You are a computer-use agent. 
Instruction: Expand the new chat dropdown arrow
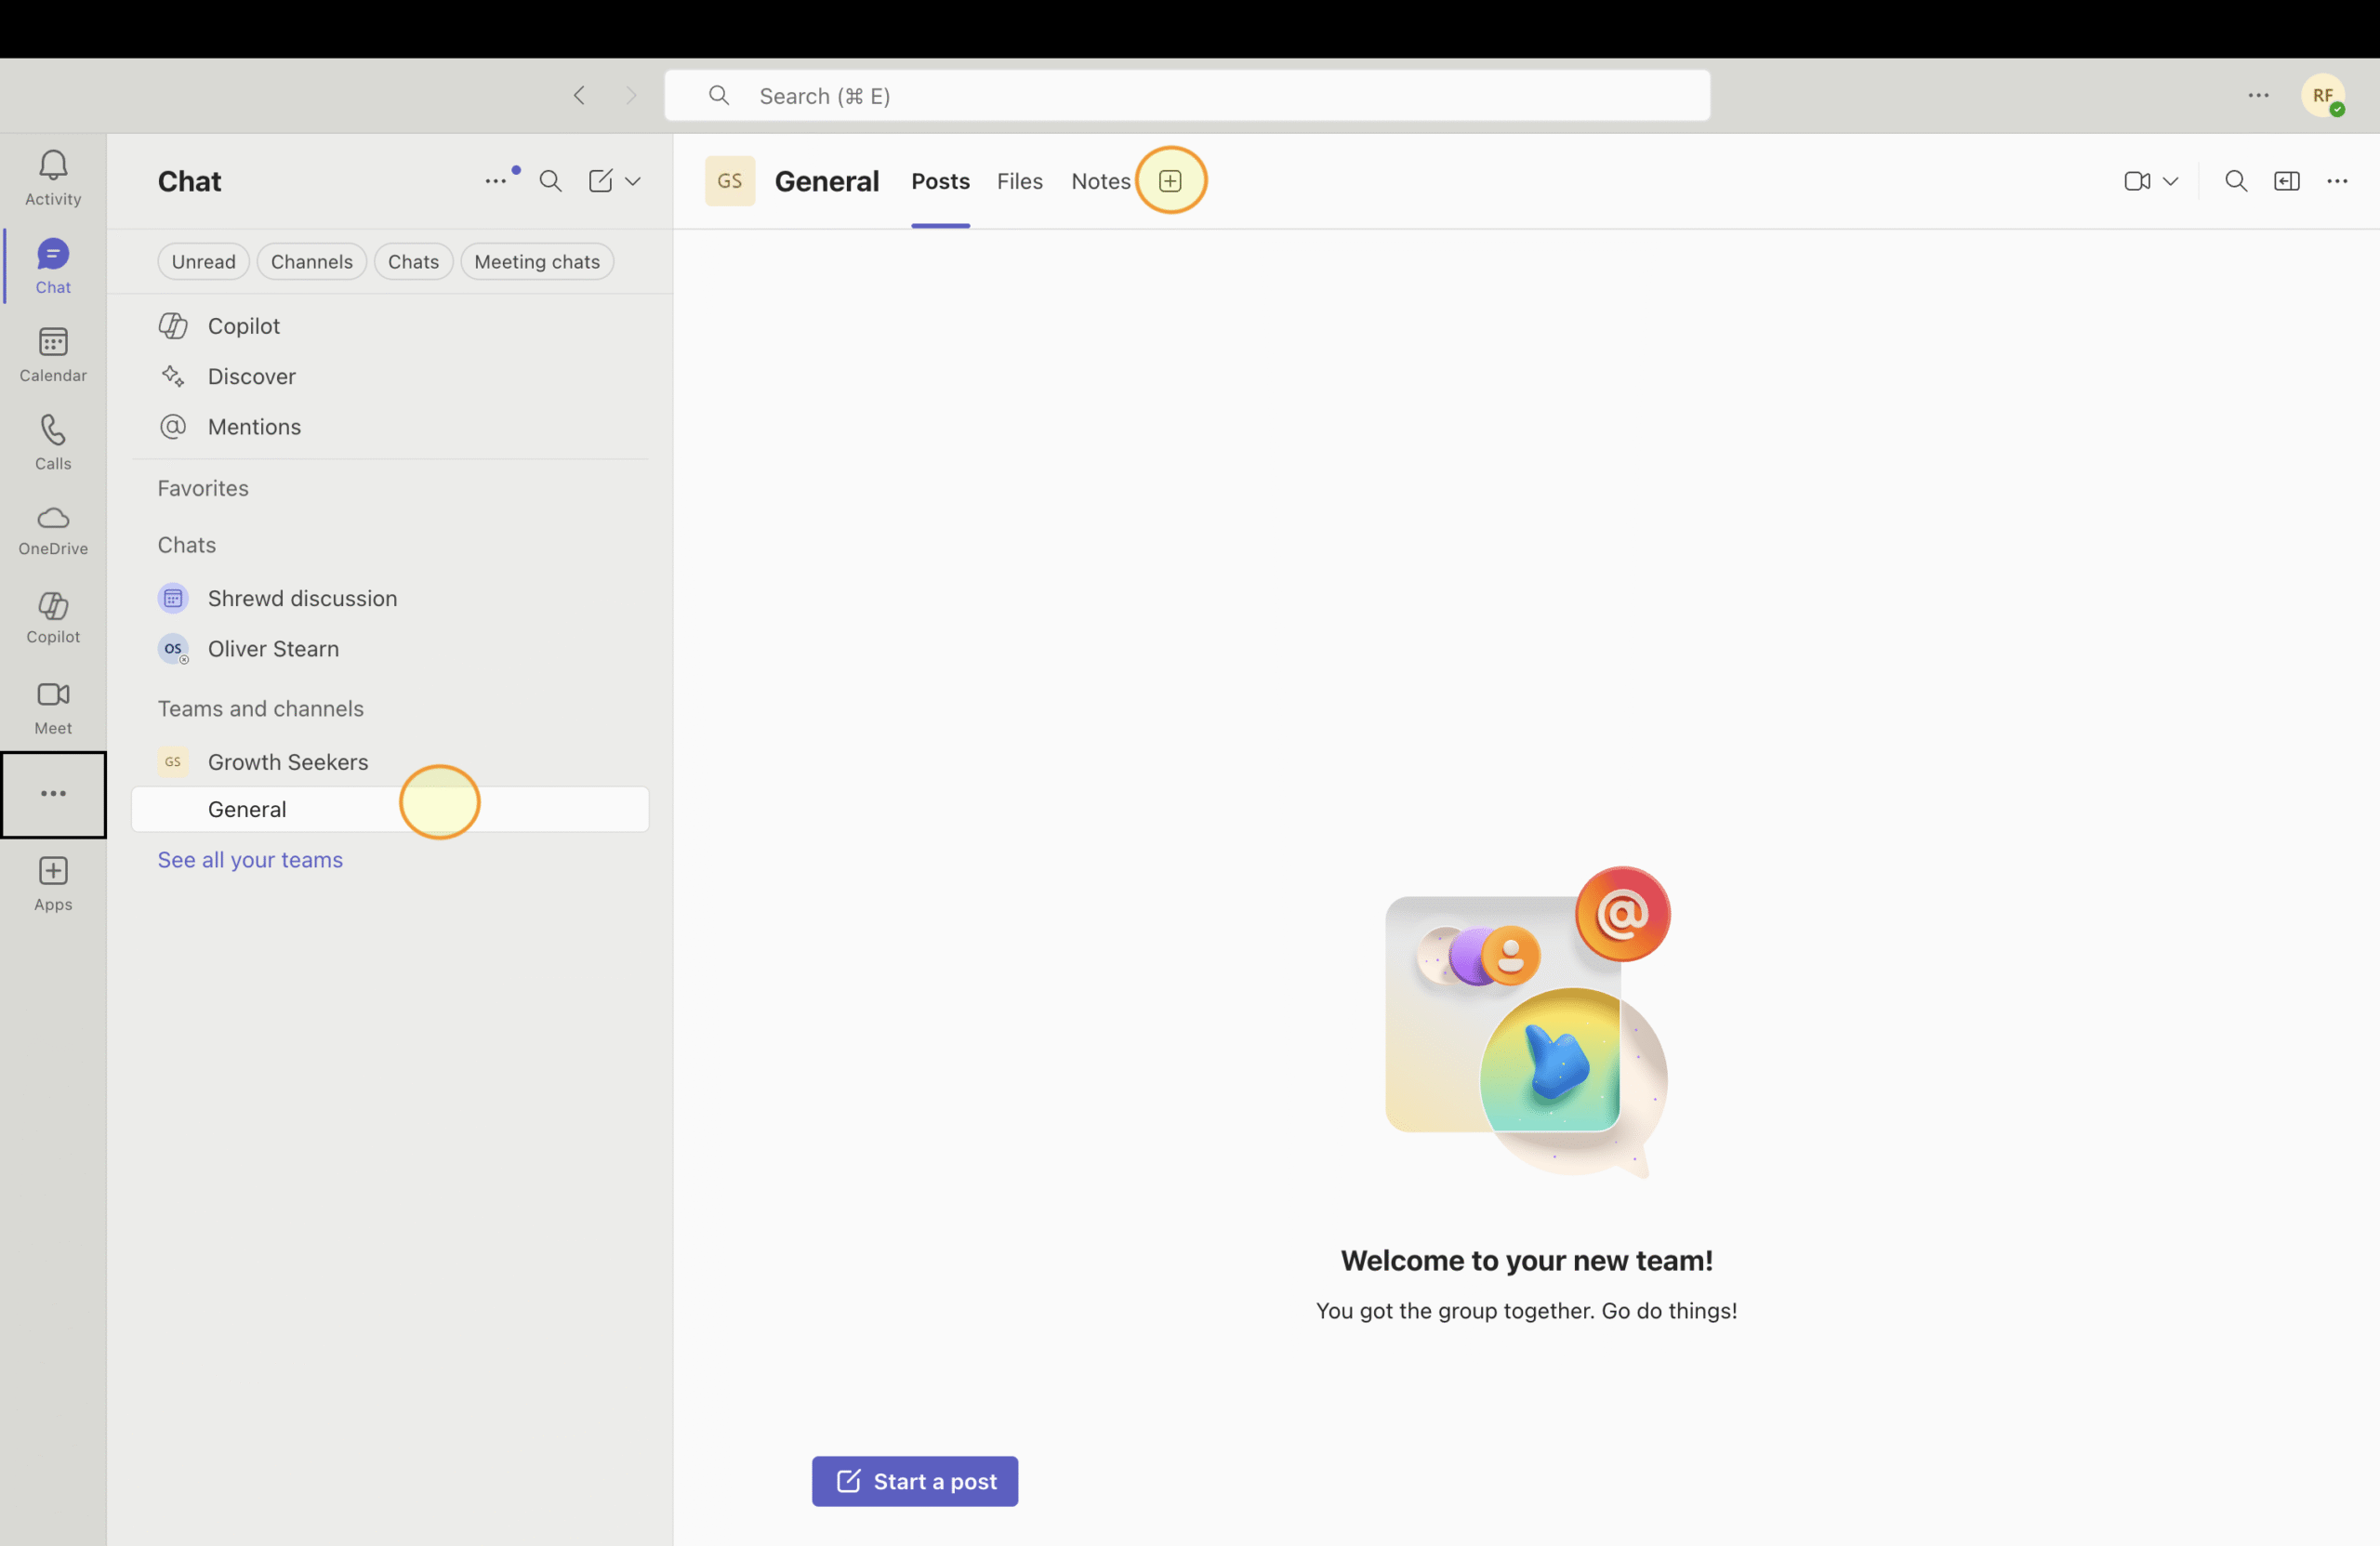633,181
